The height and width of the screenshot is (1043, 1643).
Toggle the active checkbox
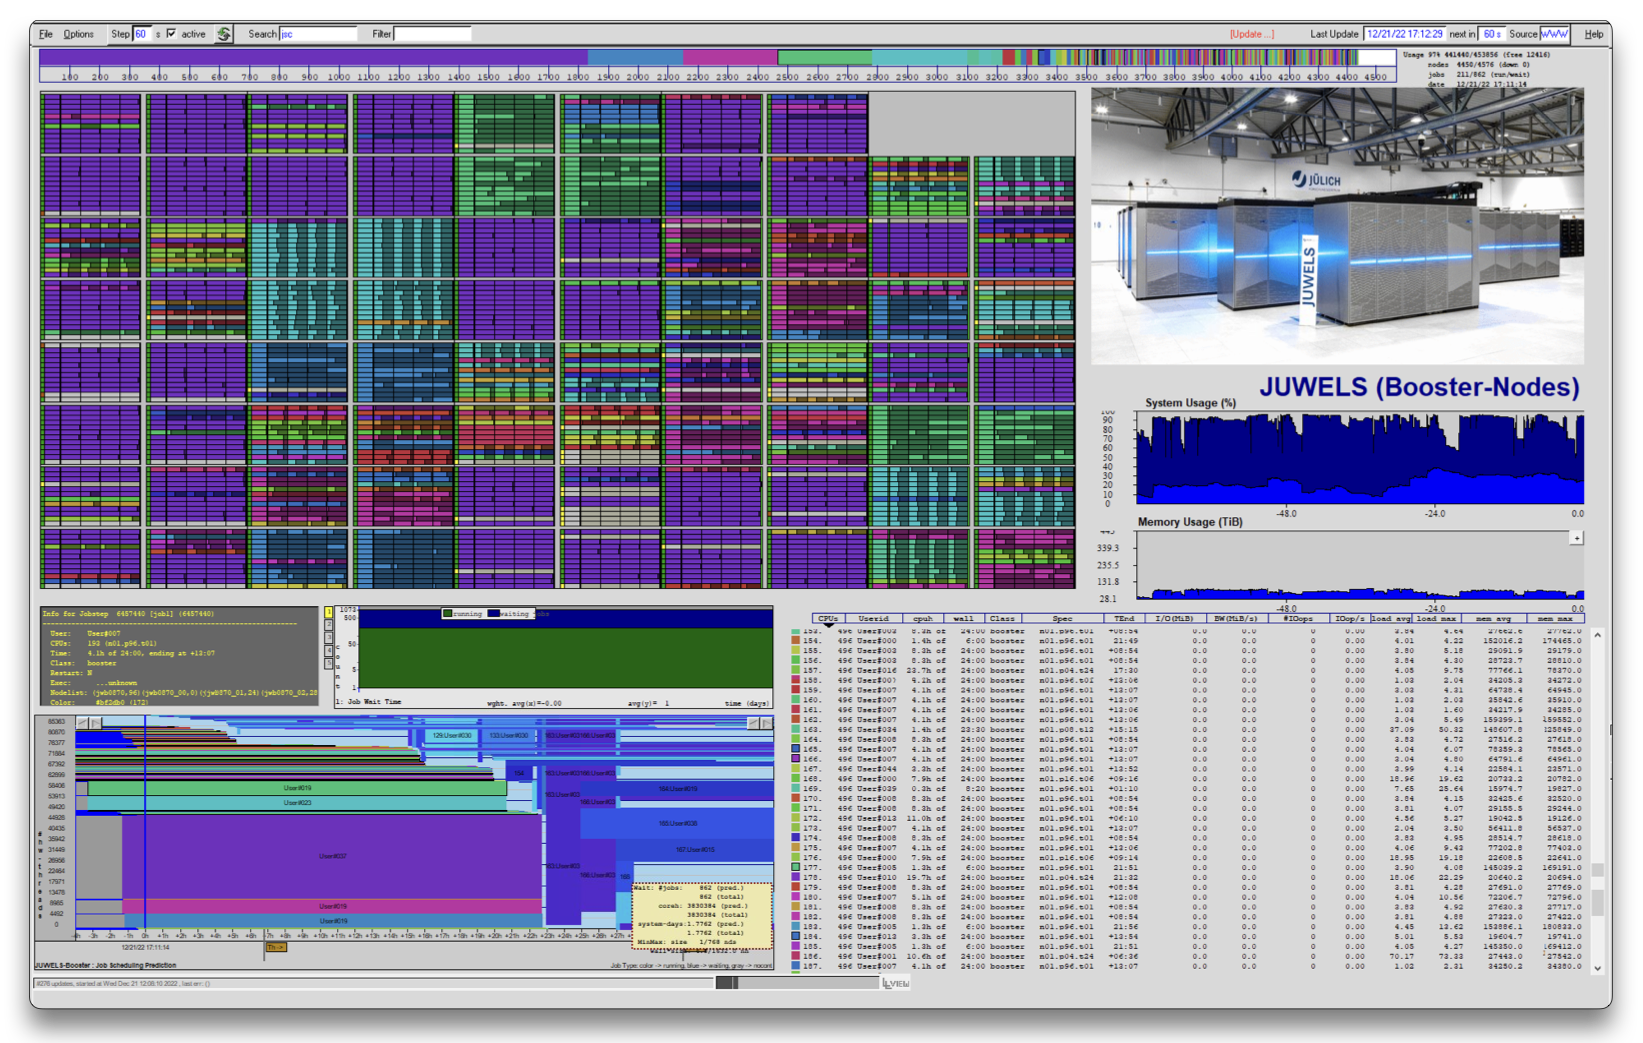(x=171, y=34)
